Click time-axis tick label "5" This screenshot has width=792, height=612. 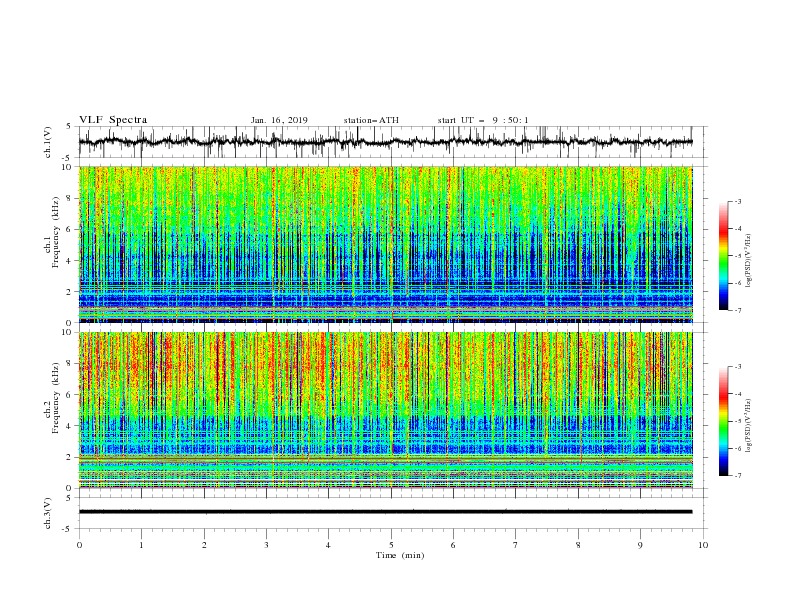coord(391,545)
